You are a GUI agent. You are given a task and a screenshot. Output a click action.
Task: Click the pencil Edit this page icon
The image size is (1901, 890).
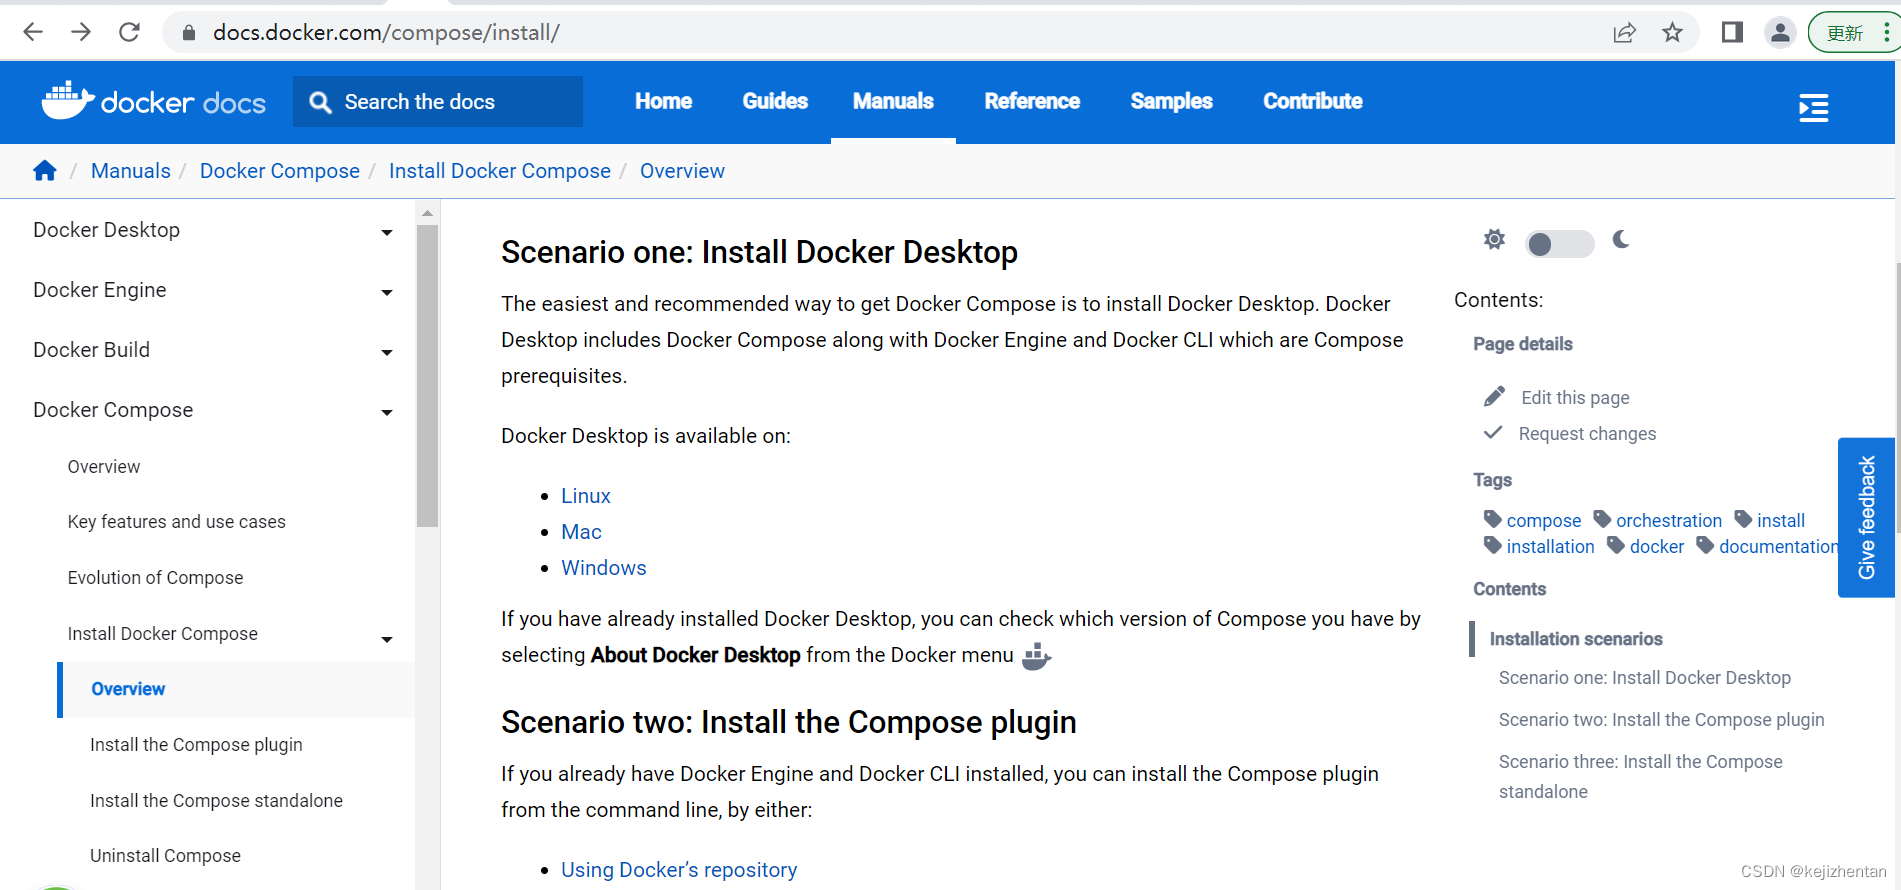1494,397
